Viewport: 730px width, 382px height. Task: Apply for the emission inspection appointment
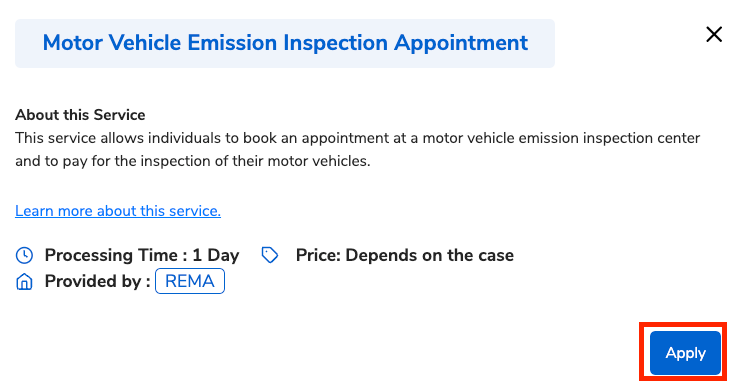(685, 353)
